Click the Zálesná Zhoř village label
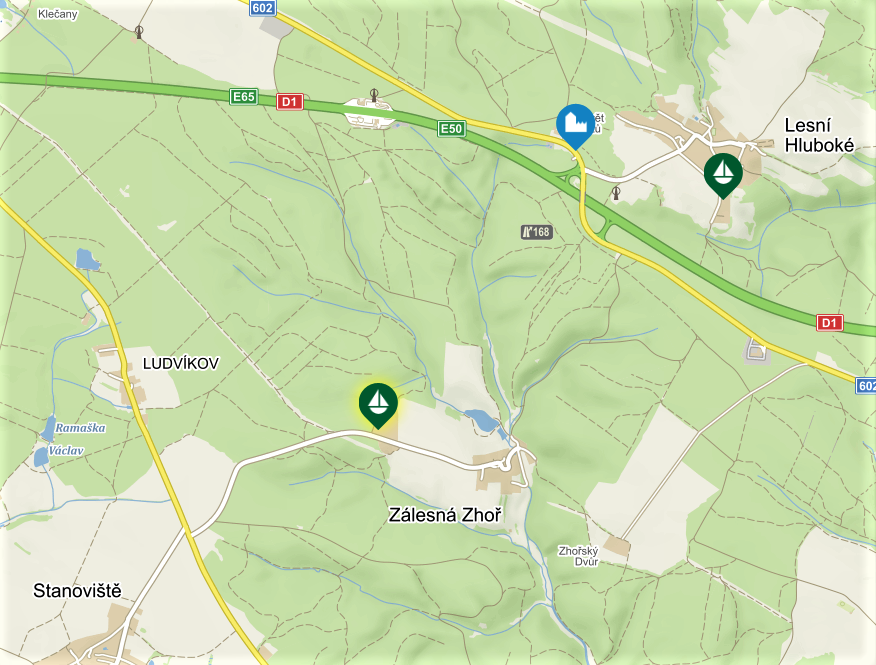This screenshot has width=876, height=665. 445,515
